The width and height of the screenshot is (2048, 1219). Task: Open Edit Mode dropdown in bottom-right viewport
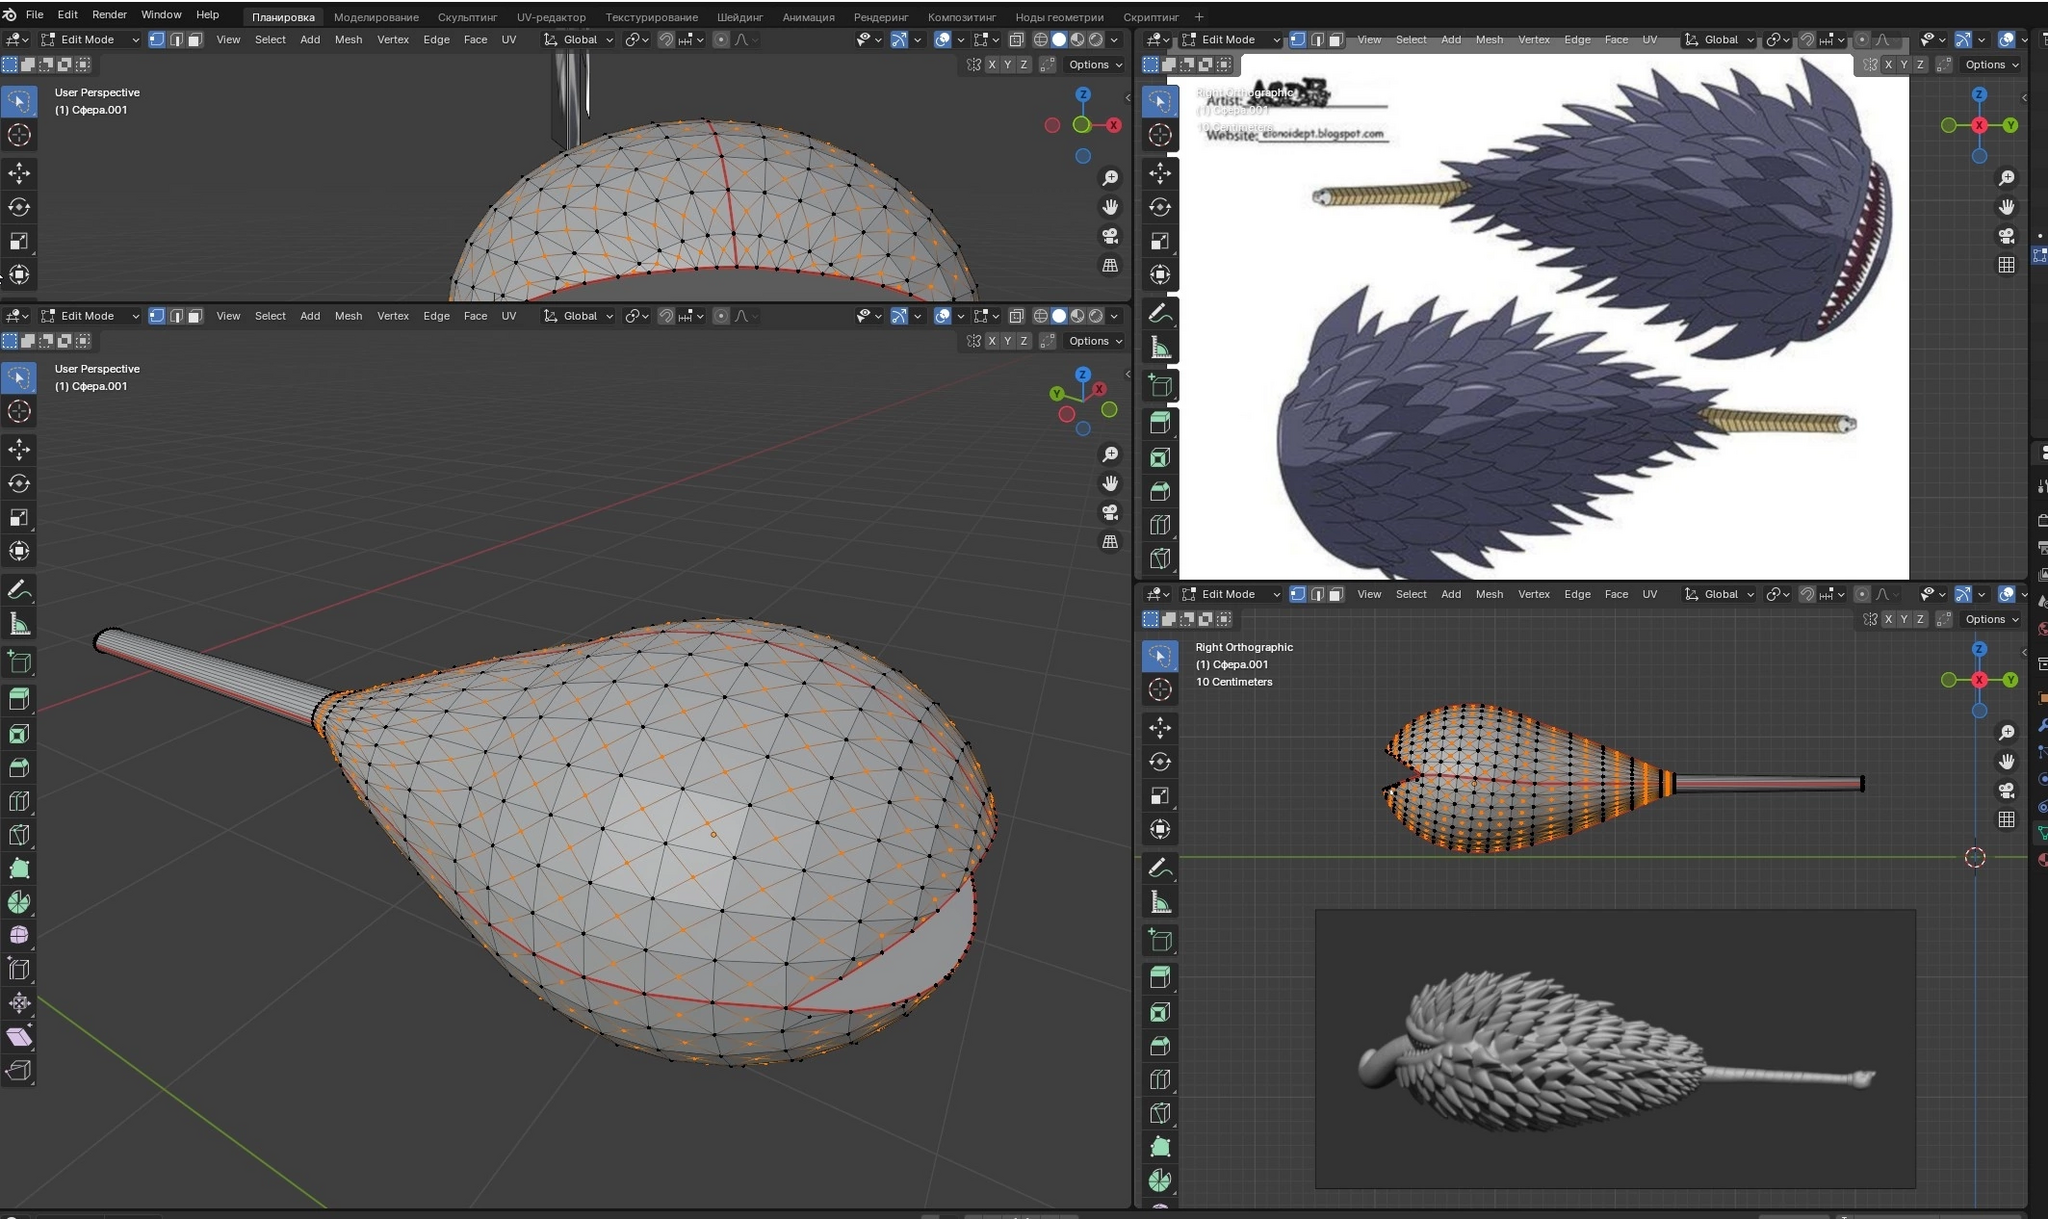[x=1229, y=594]
